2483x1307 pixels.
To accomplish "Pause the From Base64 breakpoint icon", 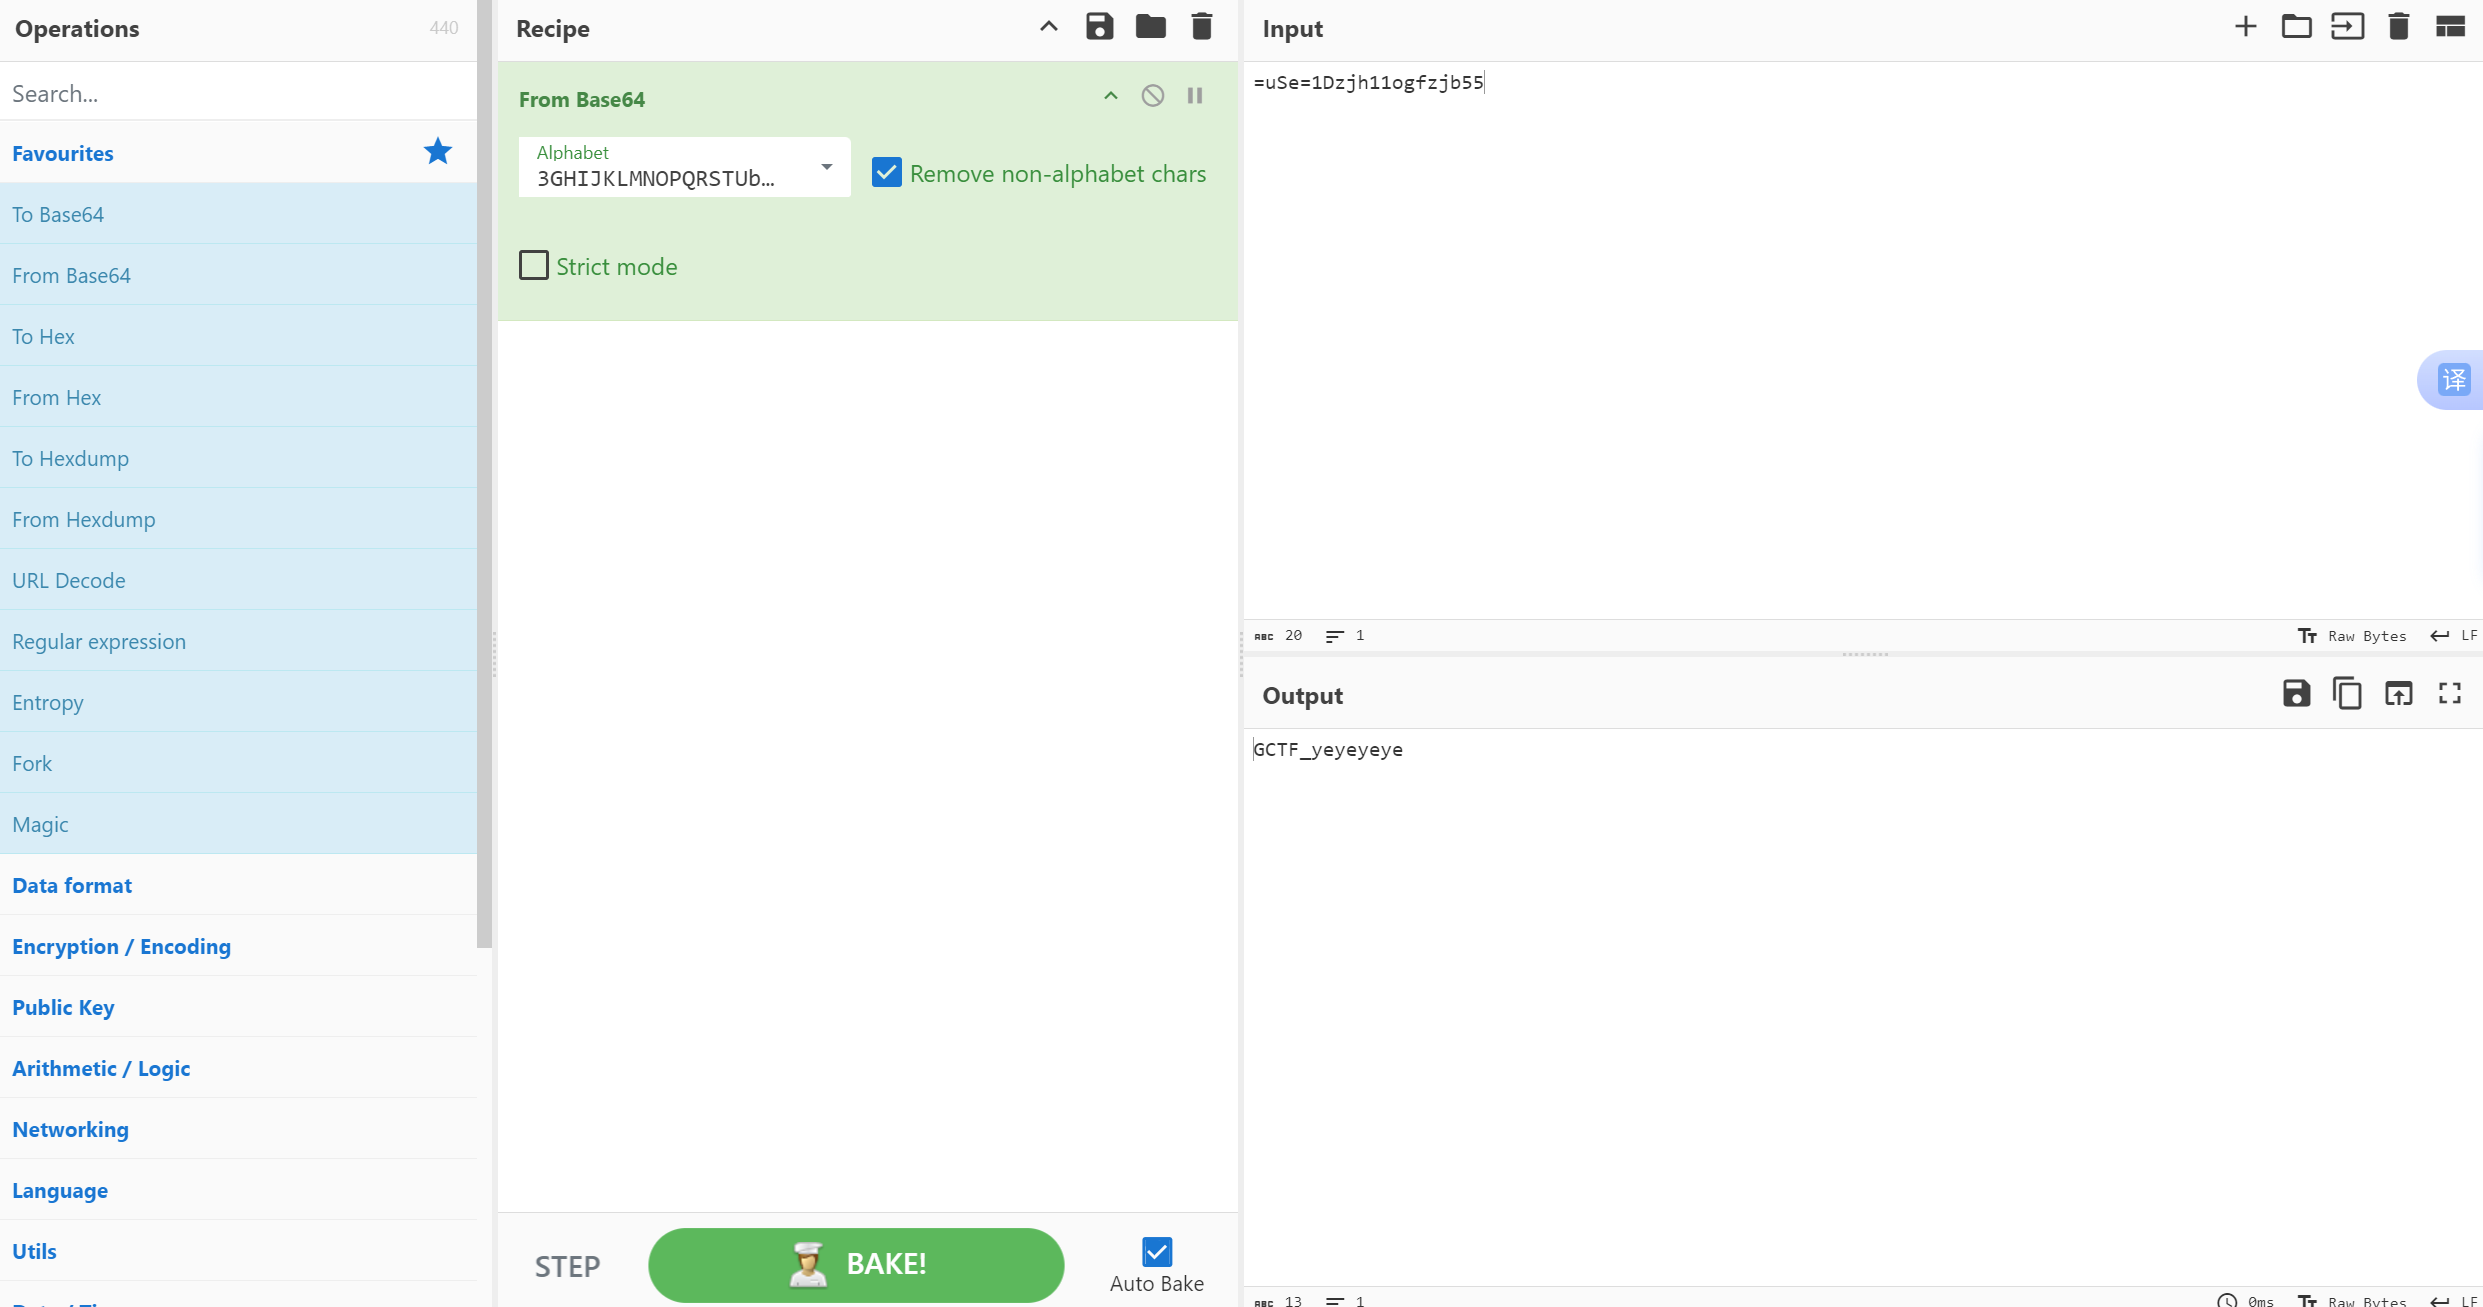I will [1195, 96].
